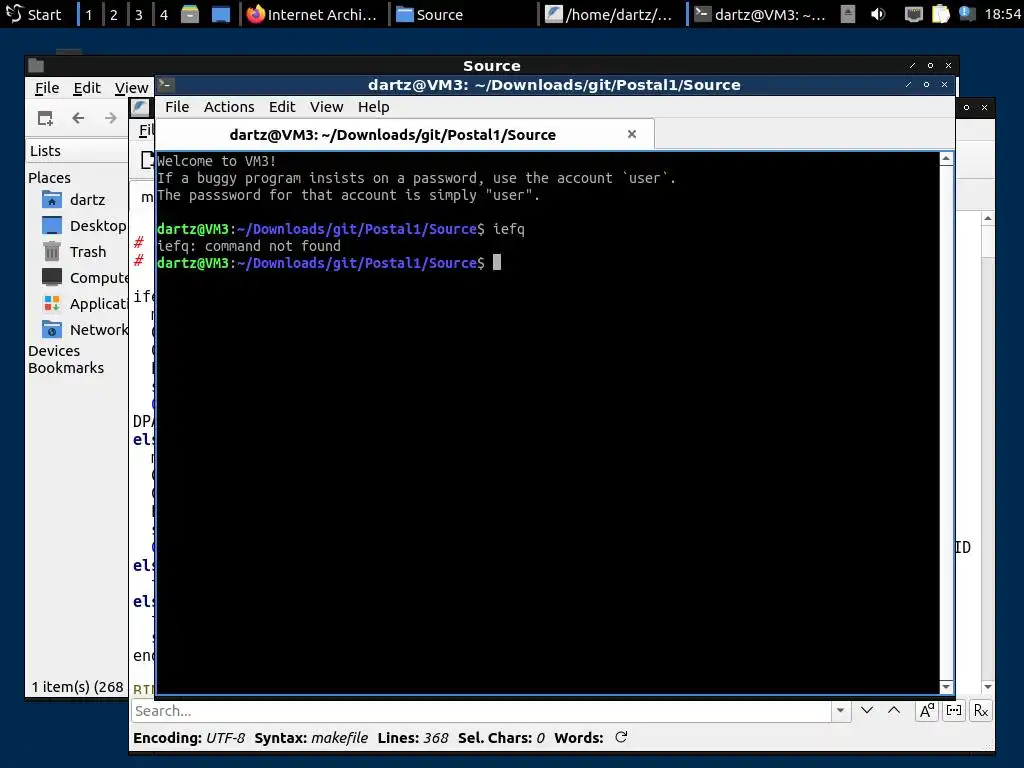Find previous match with the up chevron
This screenshot has width=1024, height=768.
pyautogui.click(x=894, y=711)
